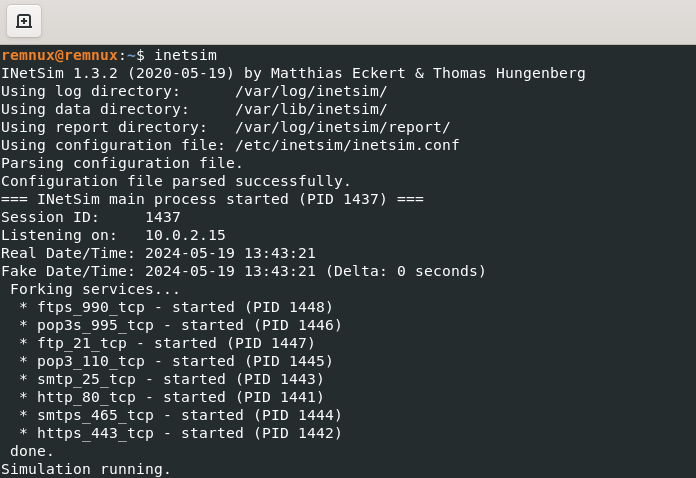Click the typed inetsim command
The image size is (696, 478).
click(185, 55)
